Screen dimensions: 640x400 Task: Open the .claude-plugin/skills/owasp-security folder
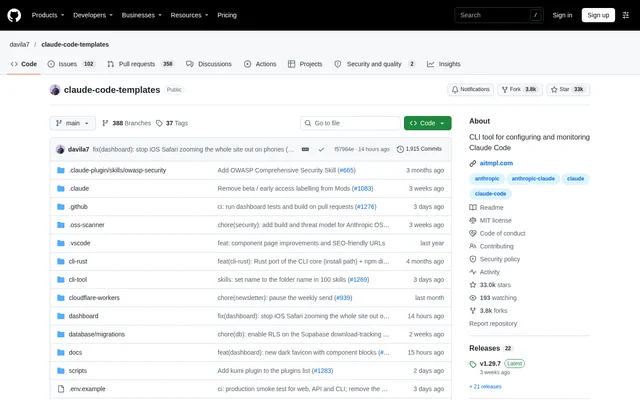click(x=117, y=170)
